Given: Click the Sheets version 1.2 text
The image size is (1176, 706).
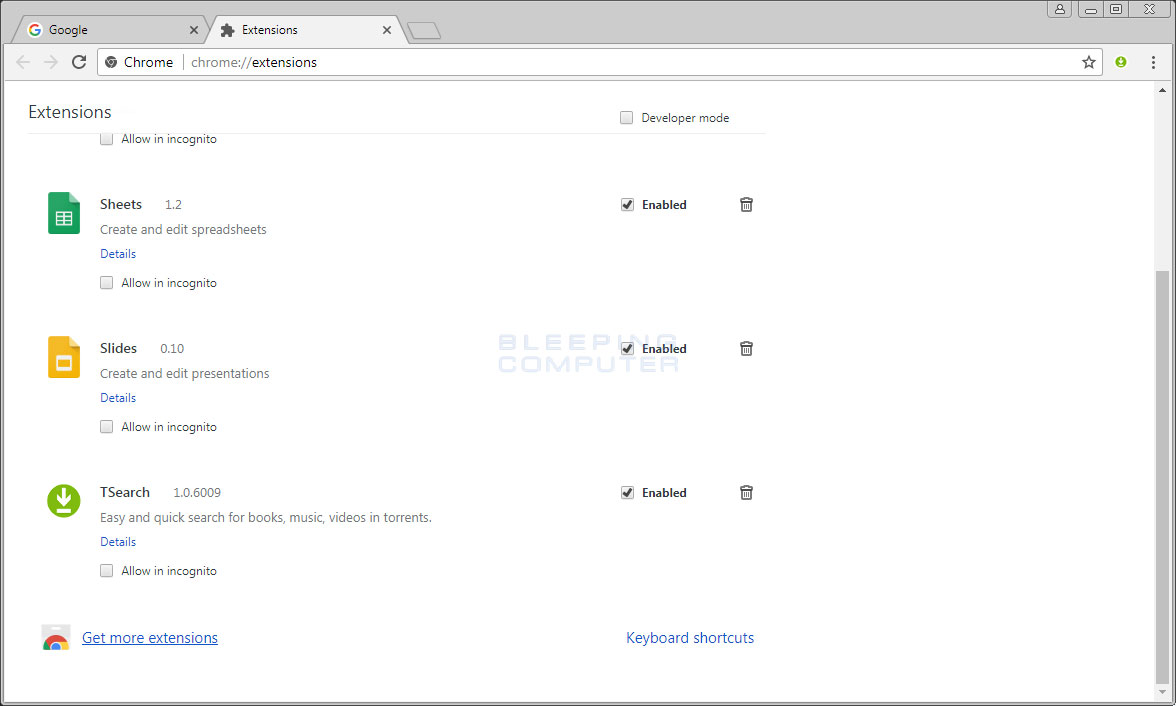Looking at the screenshot, I should point(173,205).
